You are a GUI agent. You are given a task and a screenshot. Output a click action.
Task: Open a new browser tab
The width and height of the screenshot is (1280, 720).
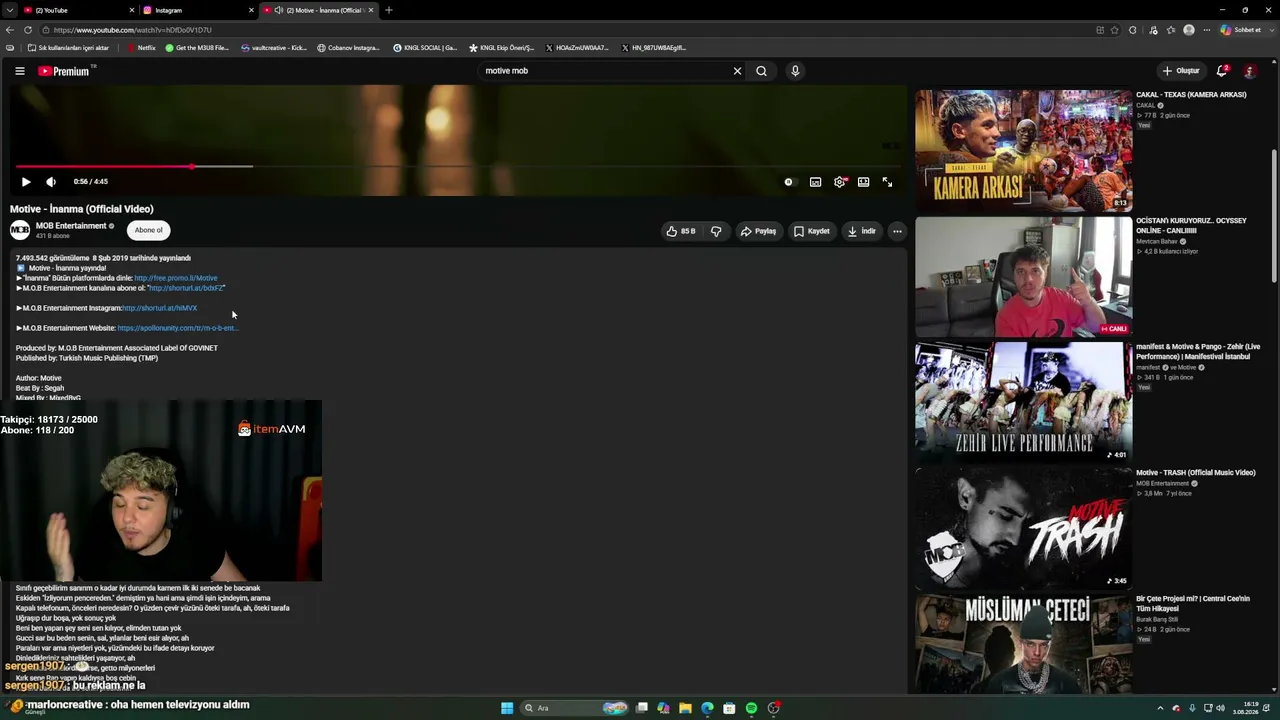388,10
